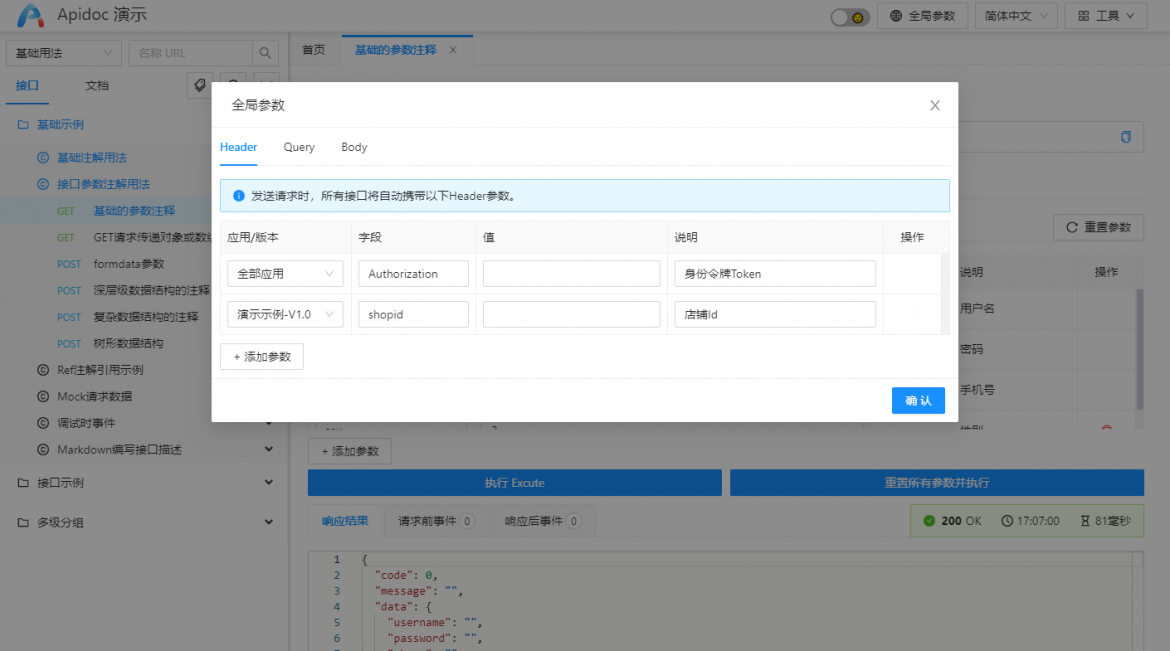Expand the 接口示例 folder chevron
Viewport: 1170px width, 651px height.
point(269,483)
